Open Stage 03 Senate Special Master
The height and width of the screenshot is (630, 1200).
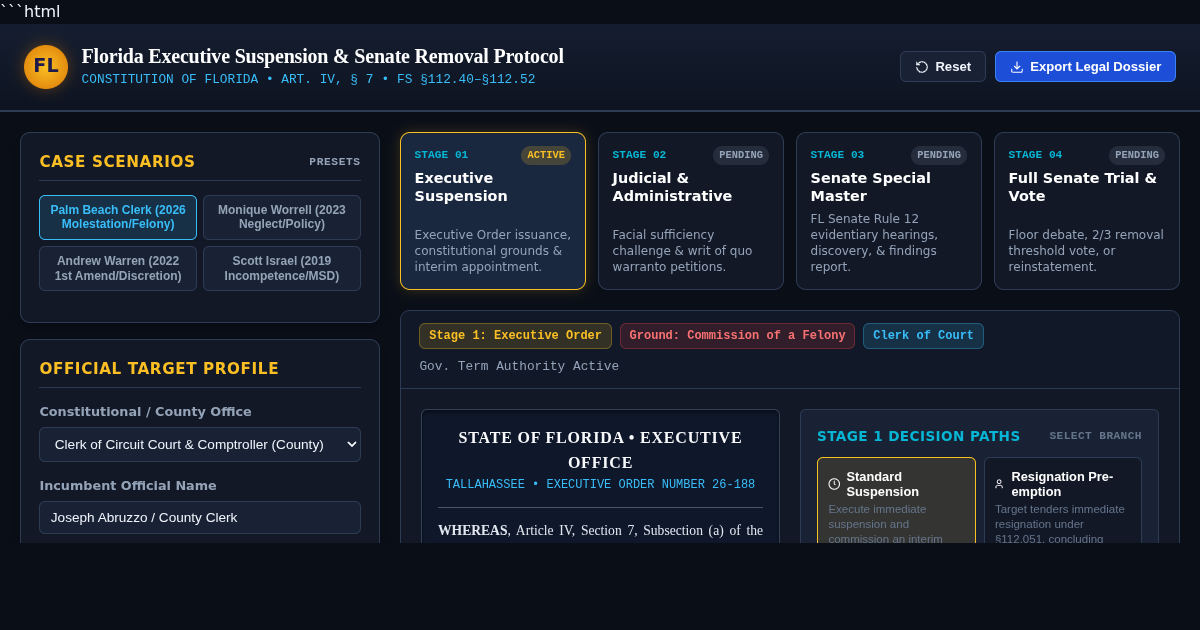coord(889,211)
